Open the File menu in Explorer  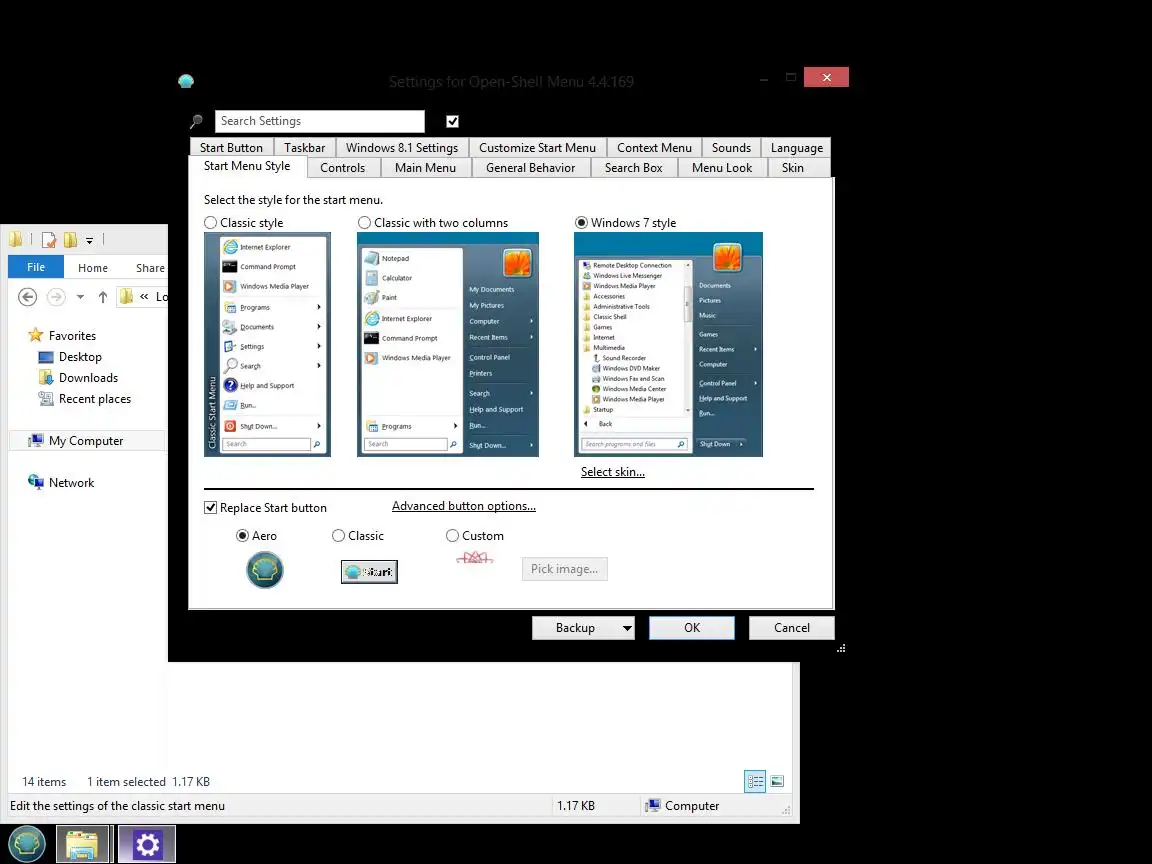coord(36,267)
